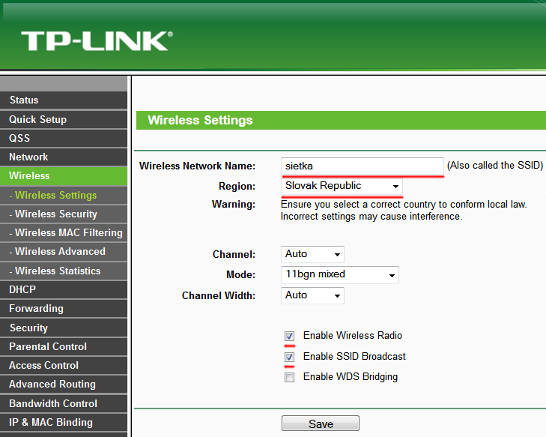Toggle Enable SSID Broadcast checkbox
The image size is (546, 437).
point(289,357)
